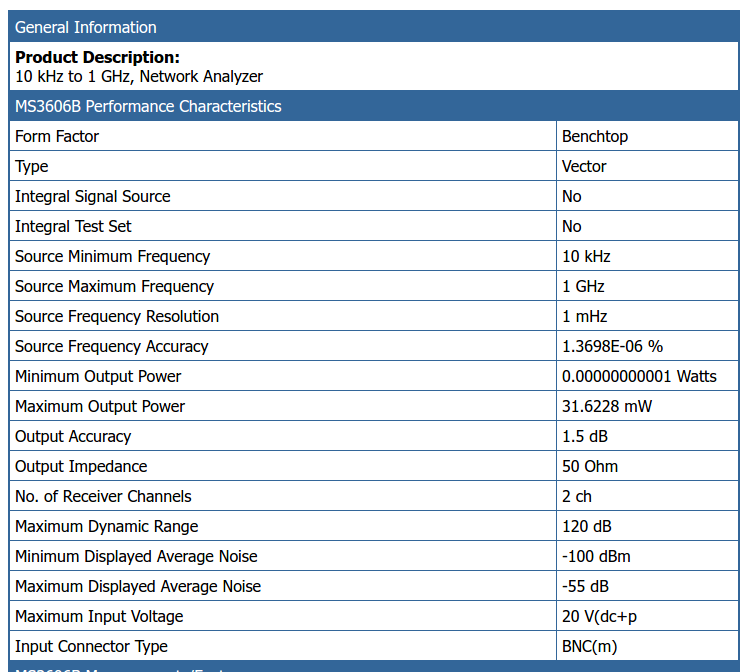Select the Minimum Output Power label

click(98, 376)
